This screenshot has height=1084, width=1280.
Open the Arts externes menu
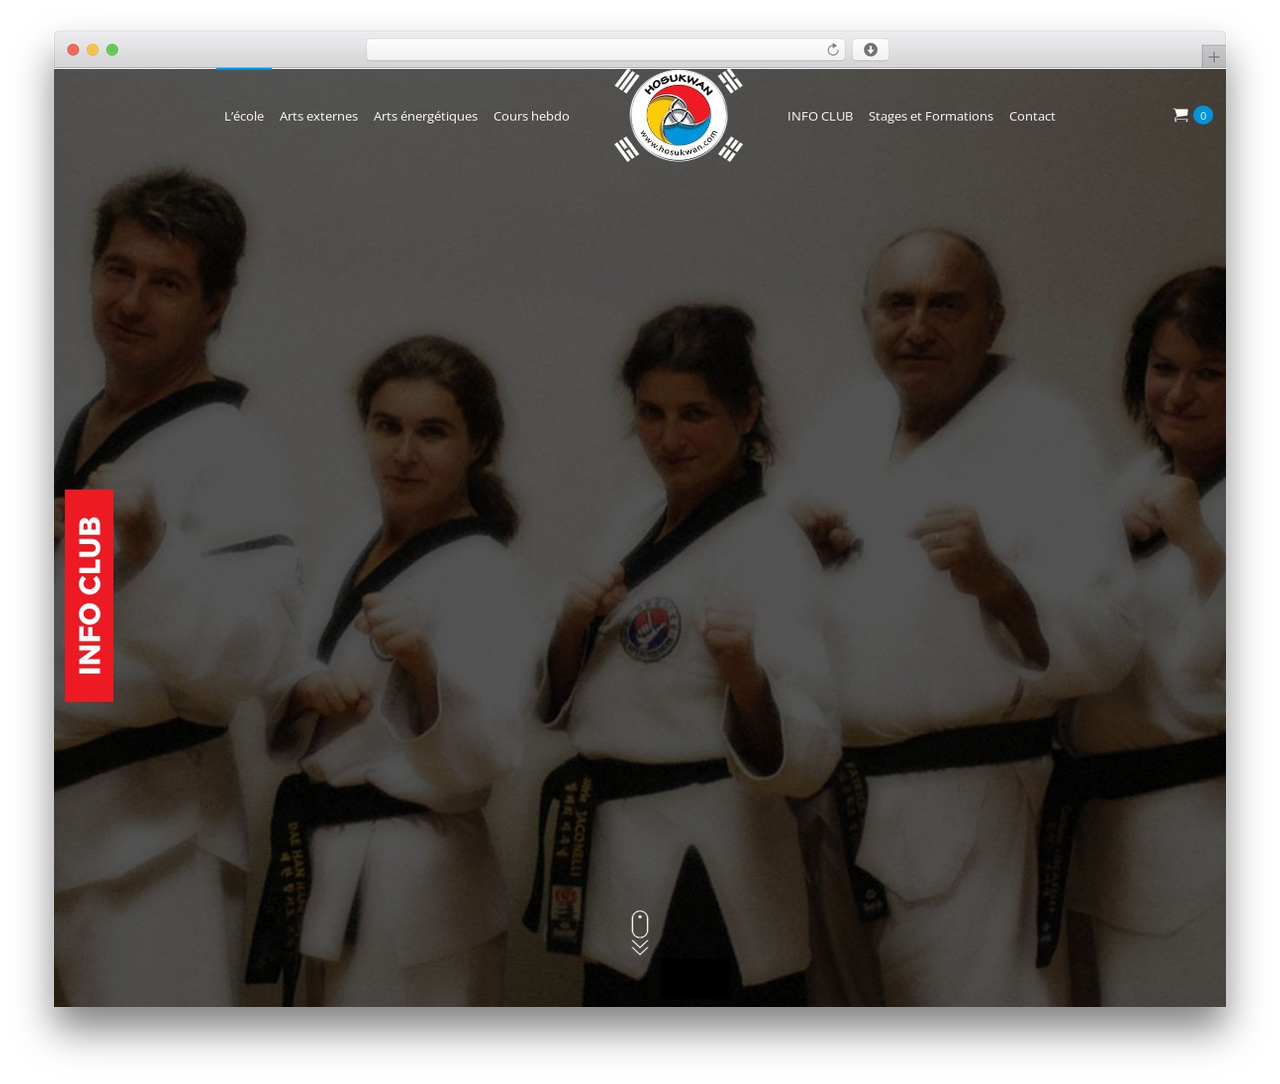(319, 116)
